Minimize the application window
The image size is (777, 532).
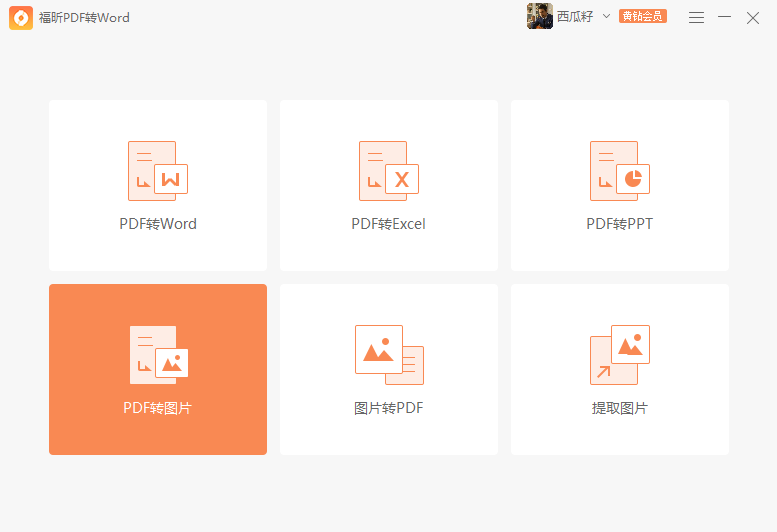pyautogui.click(x=724, y=18)
